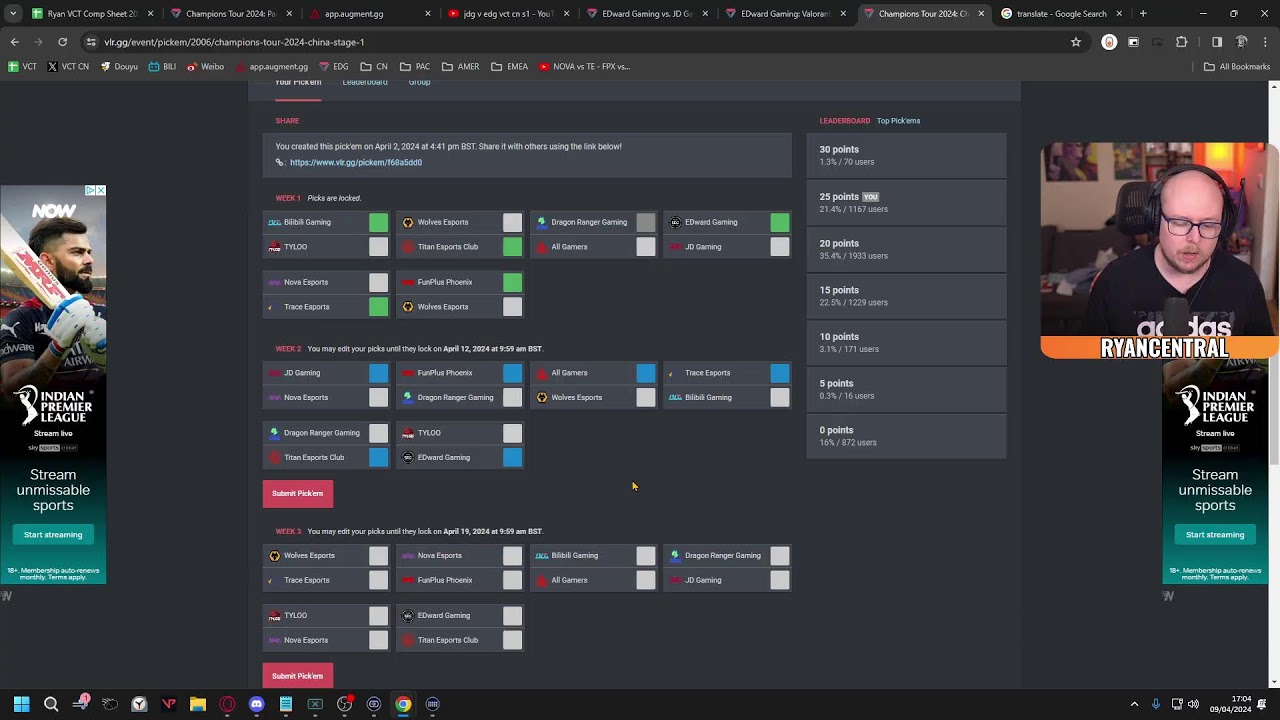
Task: Open the VCT bookmark
Action: pyautogui.click(x=22, y=67)
